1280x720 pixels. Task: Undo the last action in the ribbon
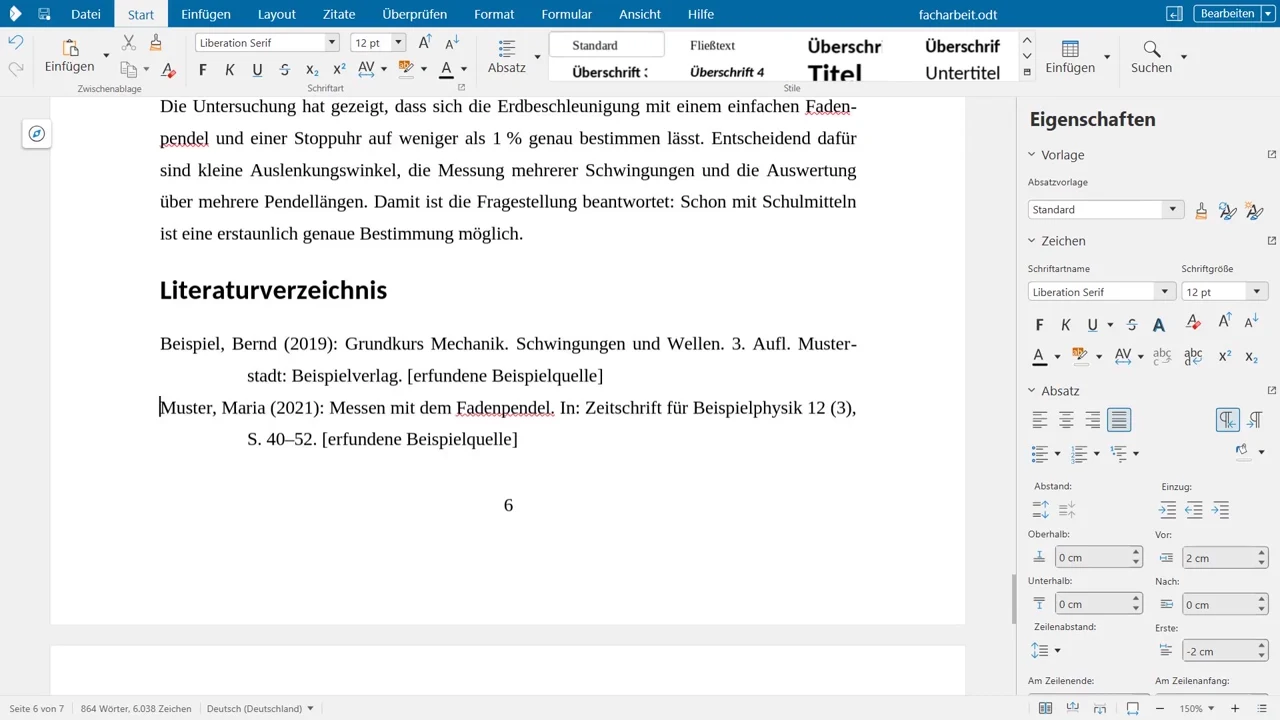[15, 42]
